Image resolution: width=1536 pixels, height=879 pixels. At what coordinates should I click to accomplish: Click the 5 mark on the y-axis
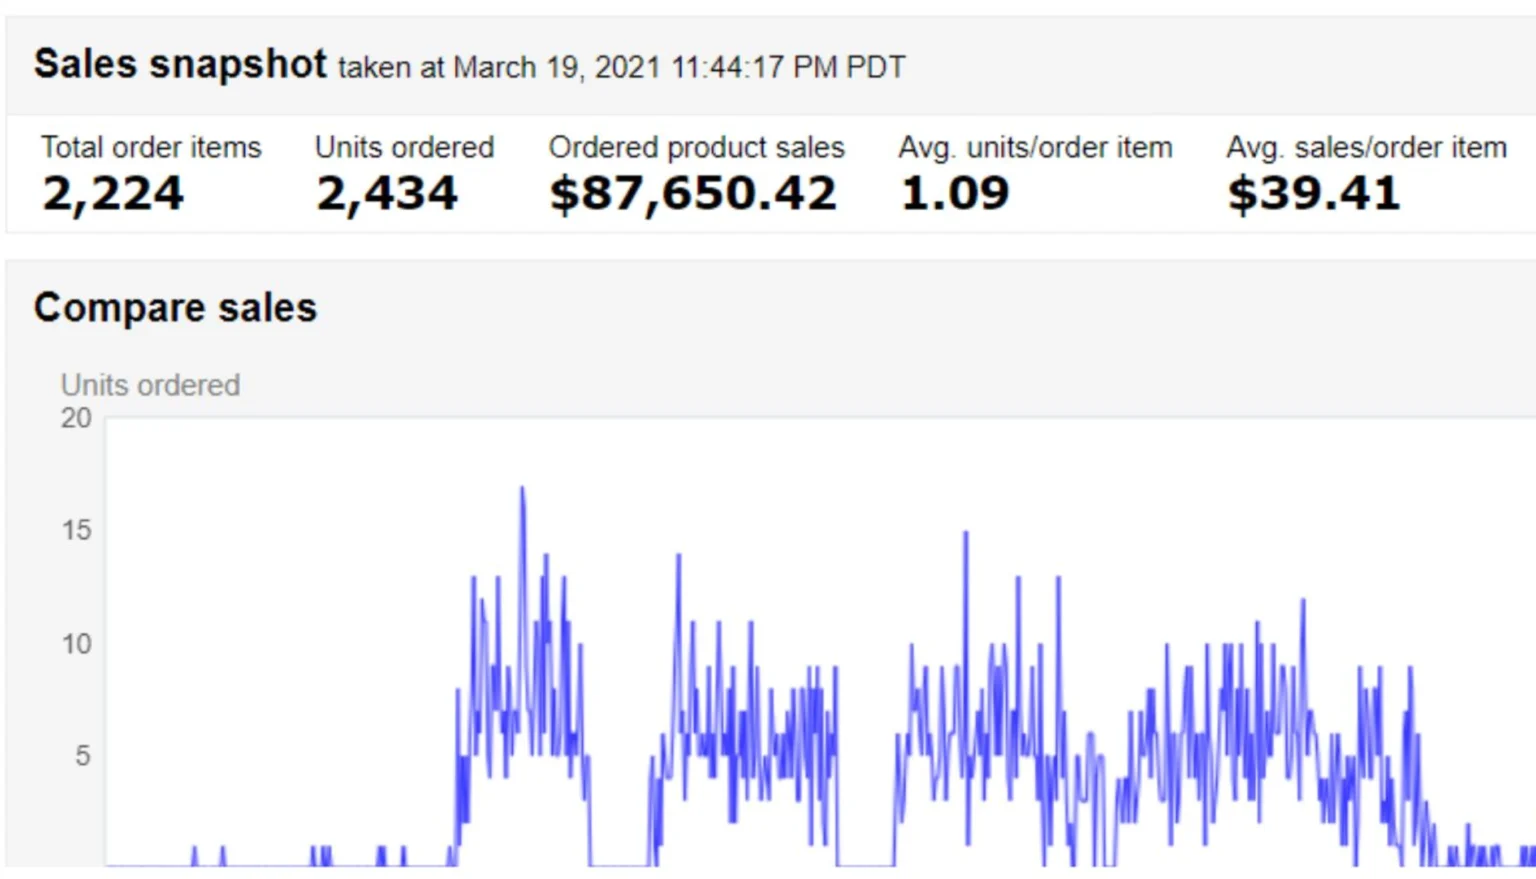pos(82,756)
